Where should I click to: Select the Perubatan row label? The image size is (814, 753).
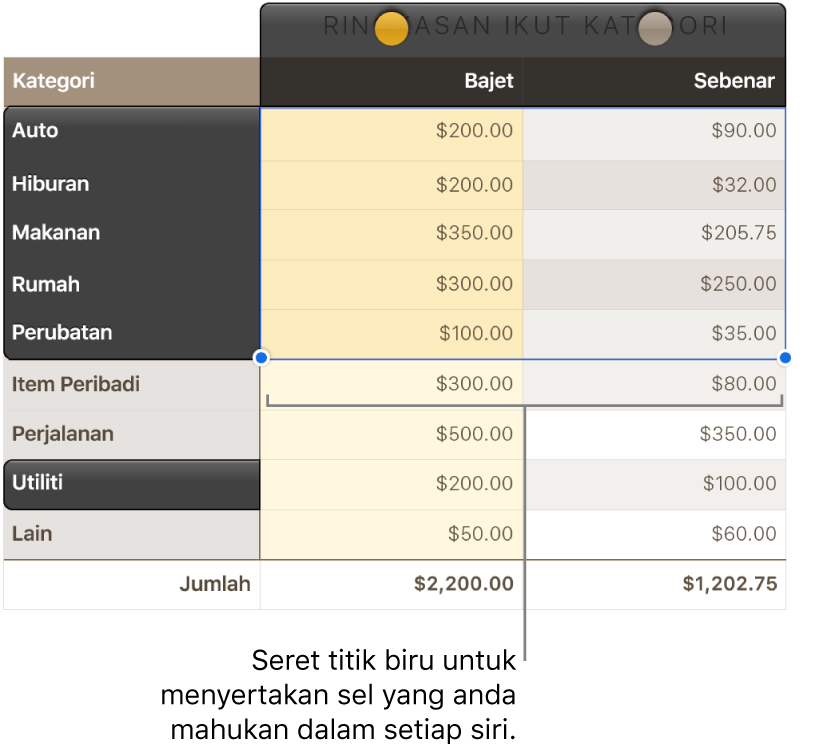pyautogui.click(x=131, y=333)
